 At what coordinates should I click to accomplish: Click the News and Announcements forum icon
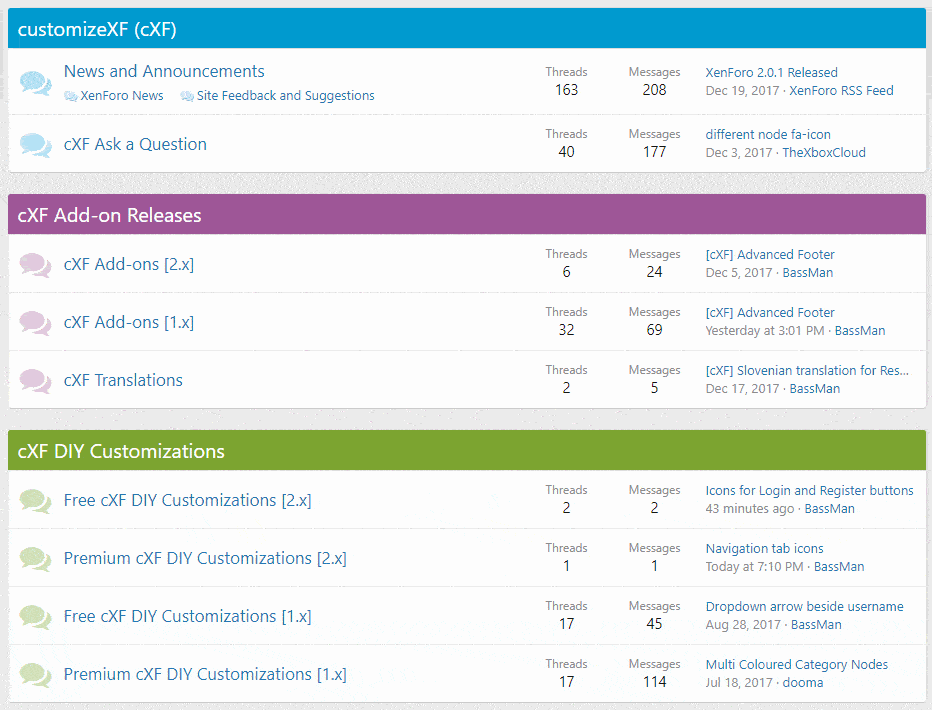click(35, 82)
